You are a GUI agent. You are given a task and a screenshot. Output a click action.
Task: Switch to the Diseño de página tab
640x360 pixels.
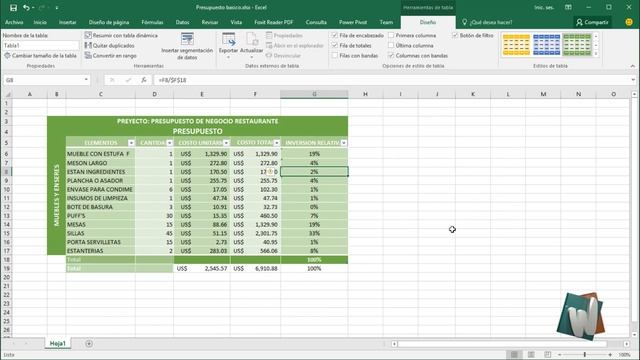(109, 22)
